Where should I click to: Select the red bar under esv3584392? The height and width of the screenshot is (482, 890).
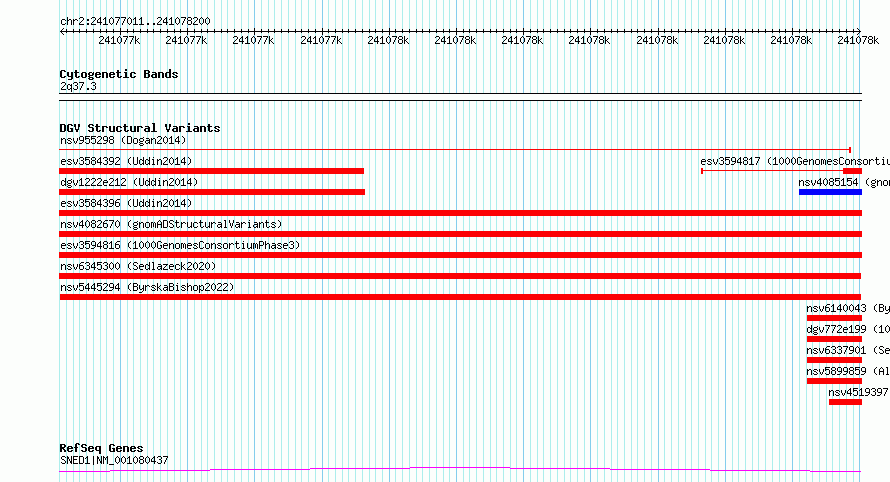click(x=212, y=171)
